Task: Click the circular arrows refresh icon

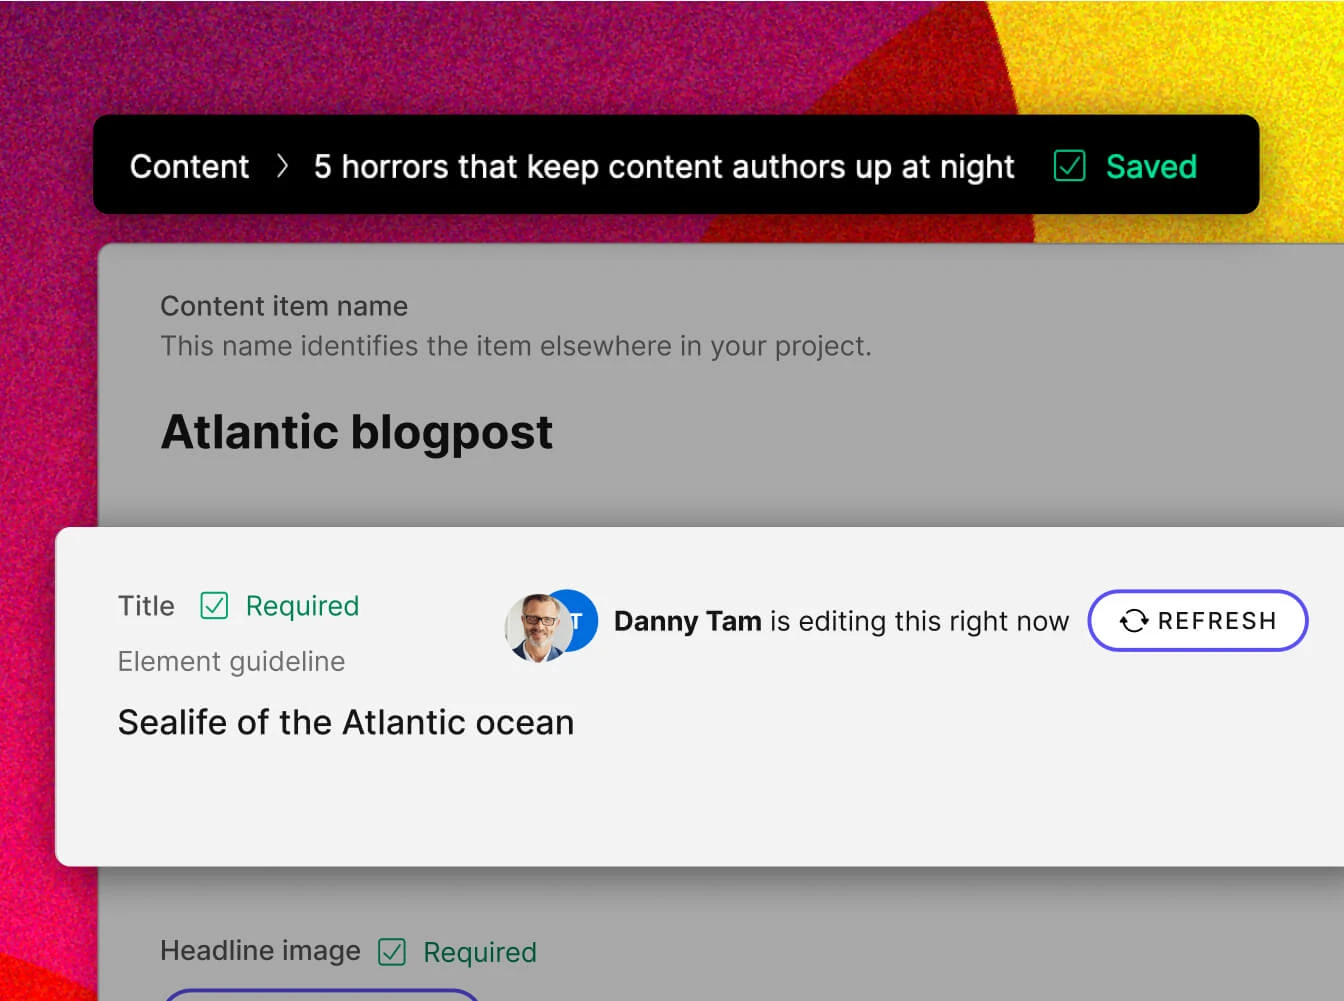Action: click(1133, 621)
